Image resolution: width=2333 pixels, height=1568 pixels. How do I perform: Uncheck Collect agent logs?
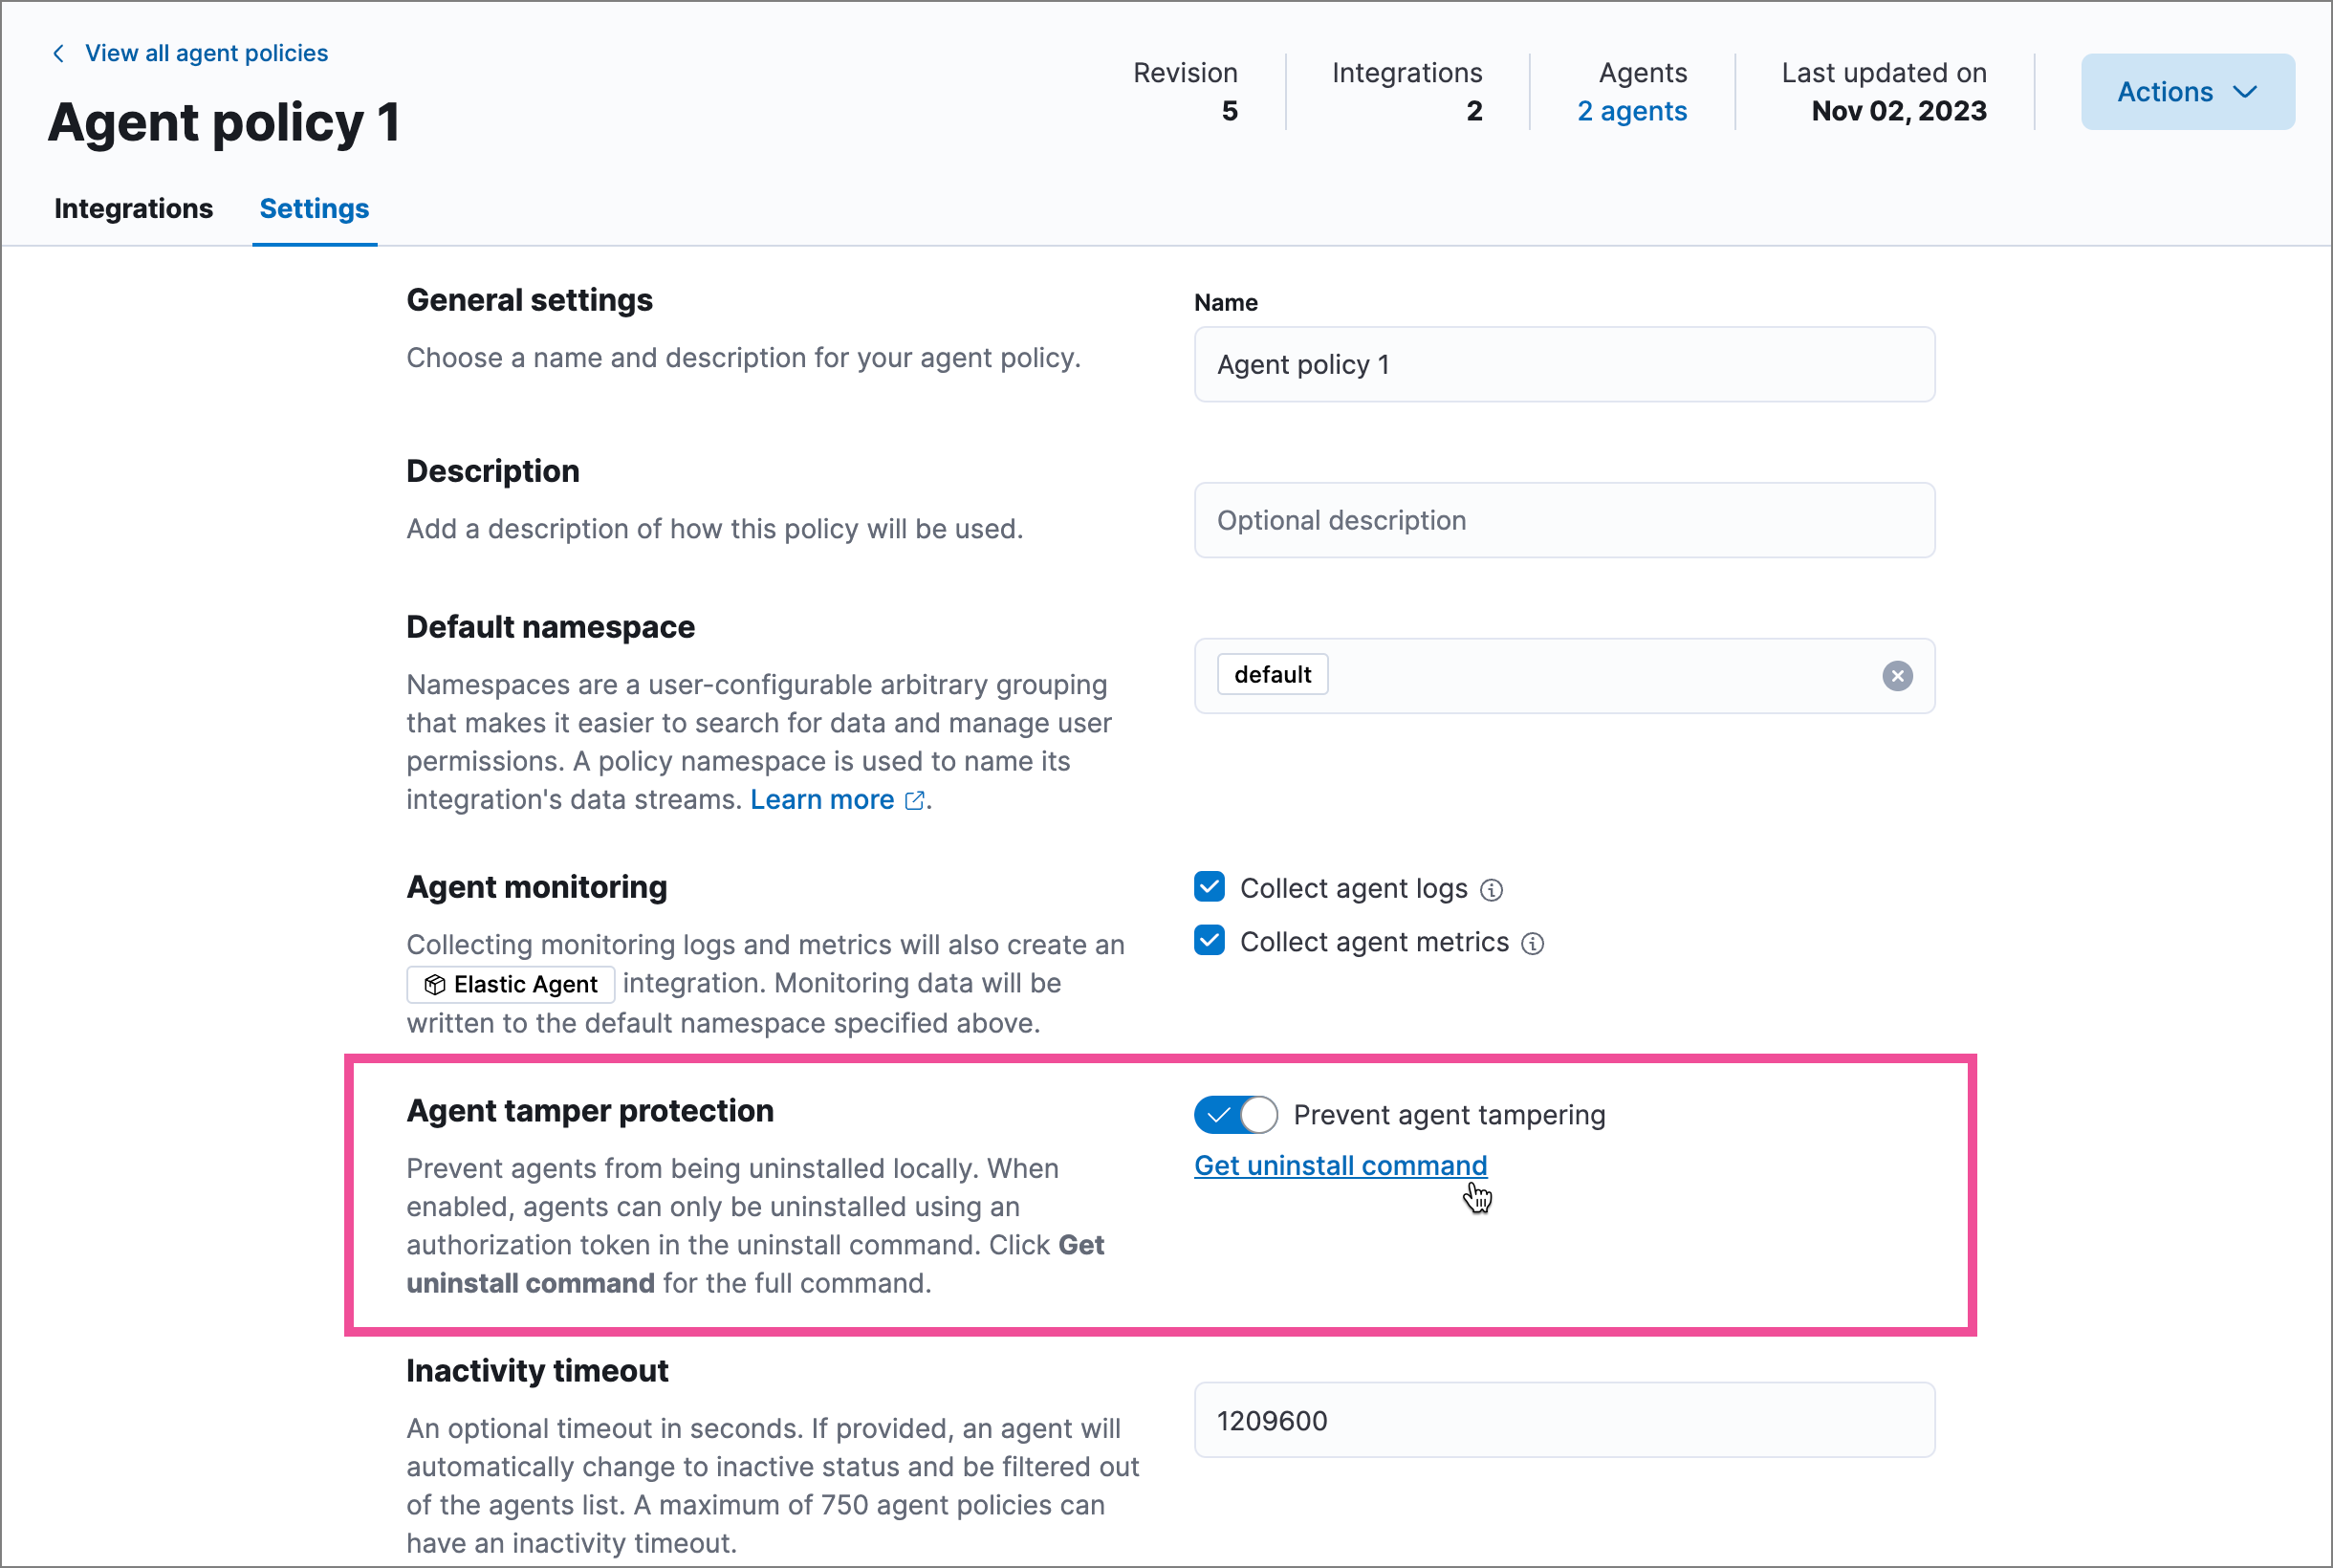coord(1208,887)
